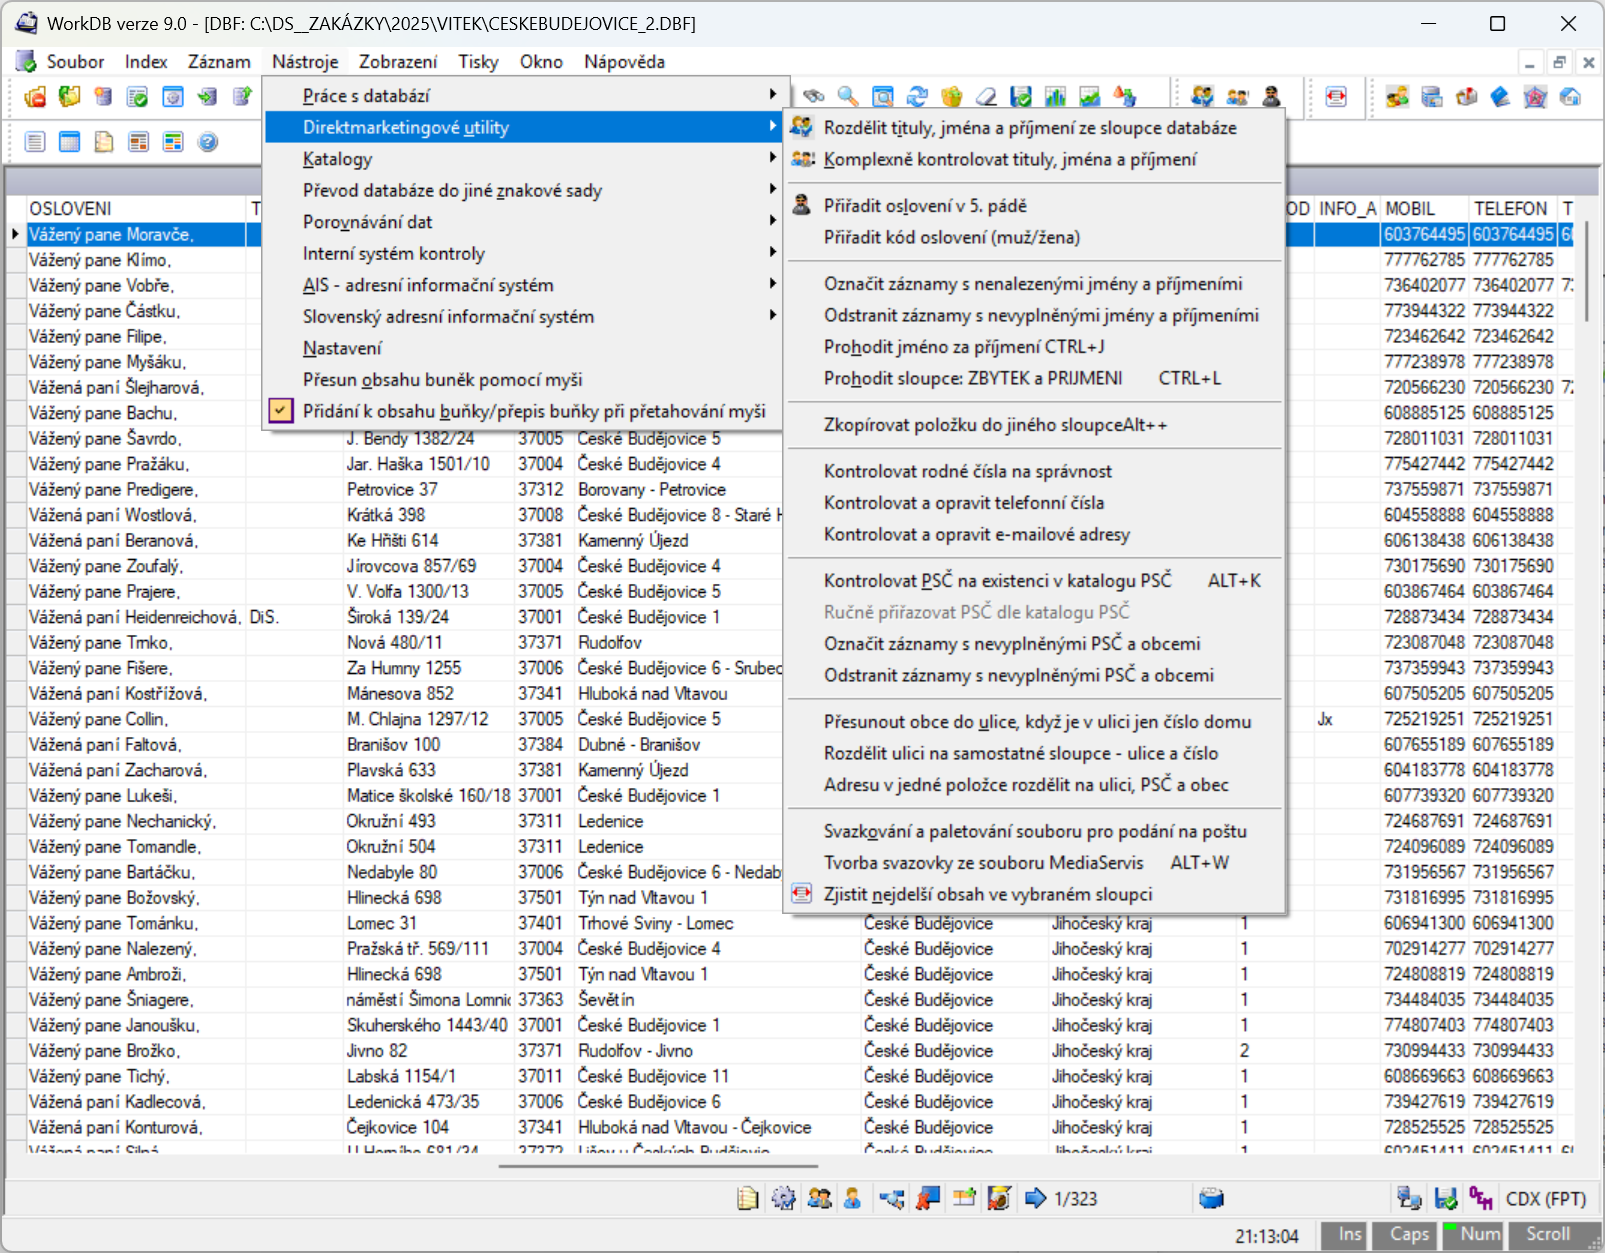
Task: Select 'Kontrolovat a opravit e-mailové adresy'
Action: coord(1034,534)
